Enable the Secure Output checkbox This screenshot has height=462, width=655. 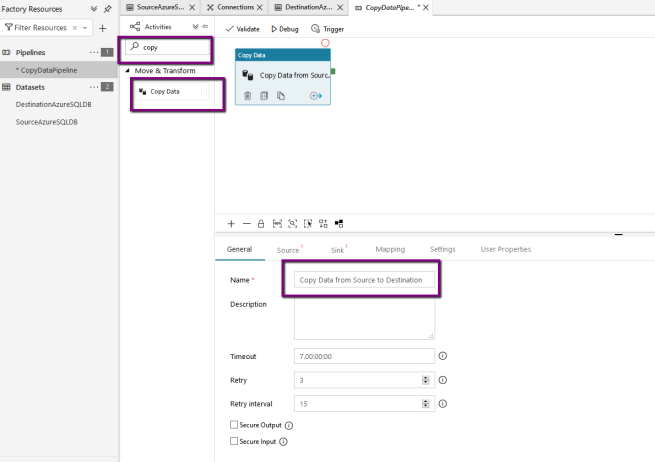(234, 426)
